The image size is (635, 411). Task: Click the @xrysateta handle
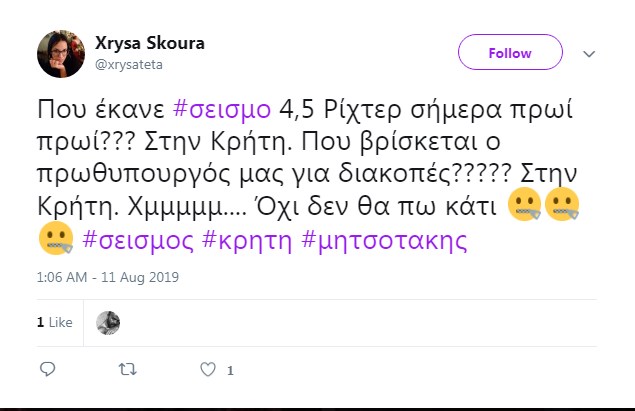[129, 64]
